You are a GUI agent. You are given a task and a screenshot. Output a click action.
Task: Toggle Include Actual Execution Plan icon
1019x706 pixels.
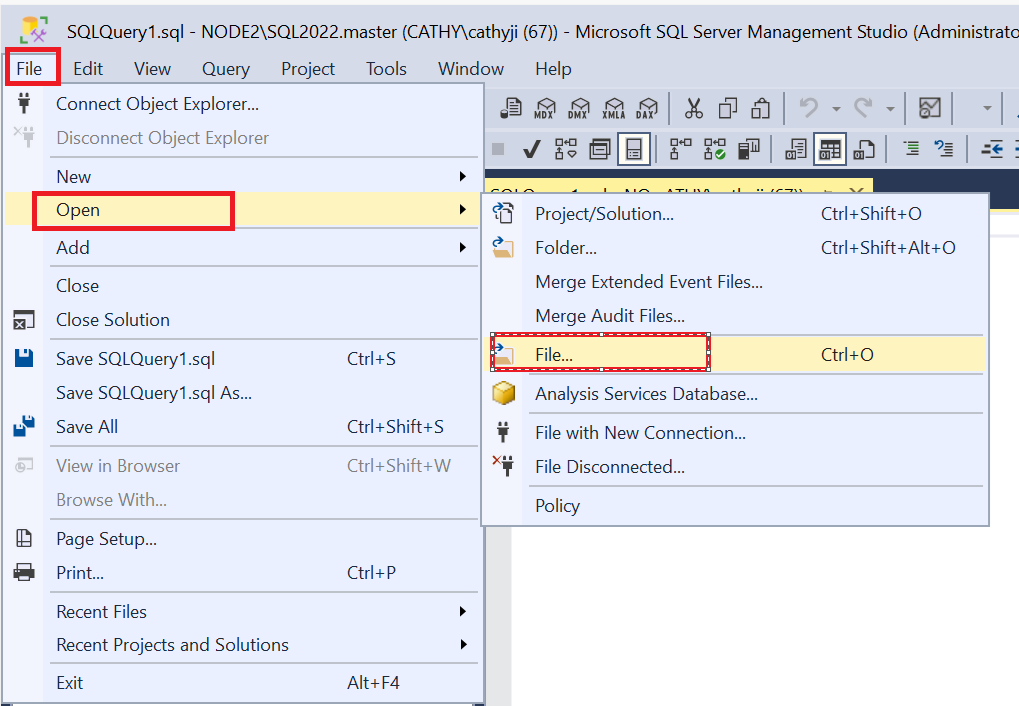coord(680,149)
